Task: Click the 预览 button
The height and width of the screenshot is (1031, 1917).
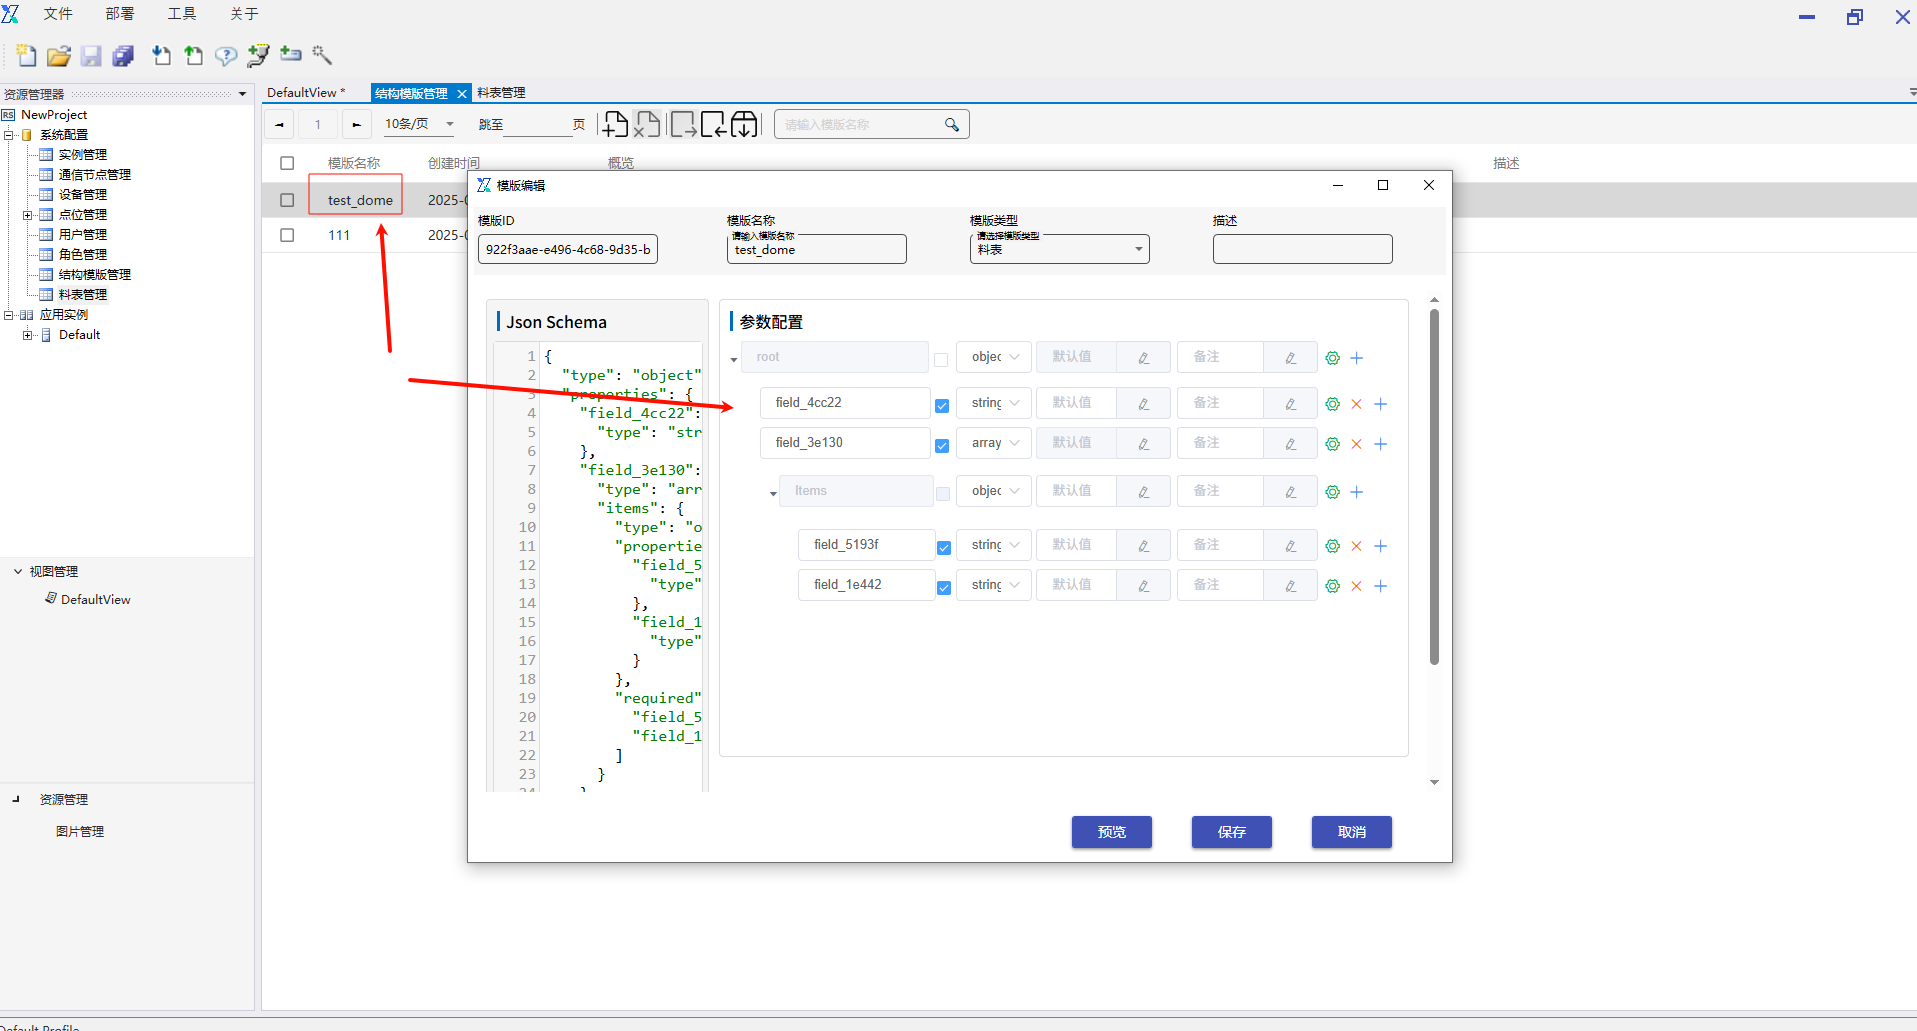Action: (x=1111, y=832)
